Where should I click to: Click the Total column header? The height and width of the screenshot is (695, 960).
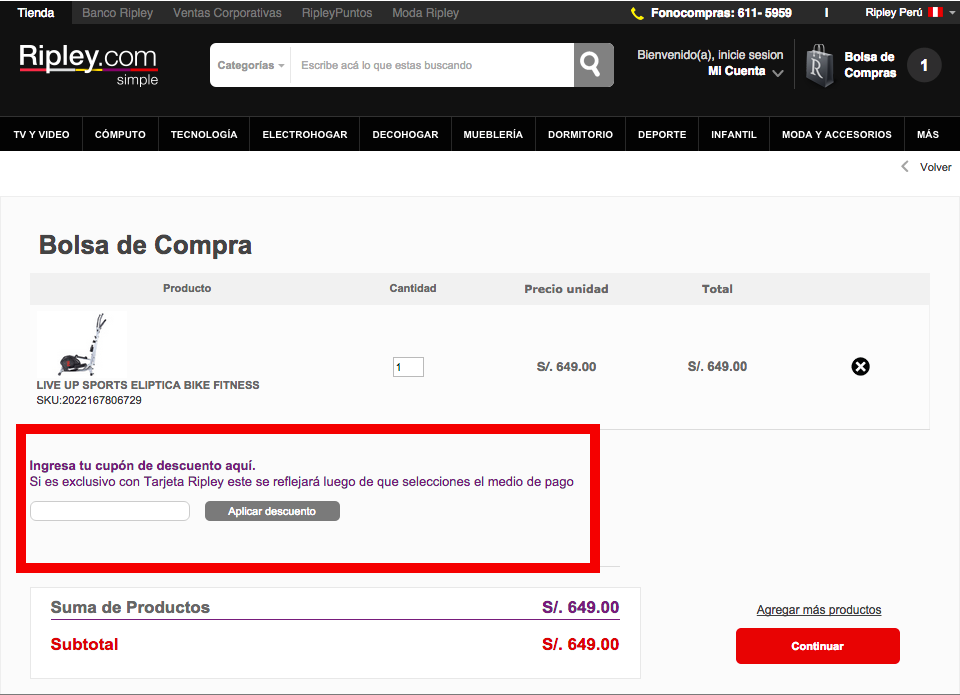click(717, 289)
